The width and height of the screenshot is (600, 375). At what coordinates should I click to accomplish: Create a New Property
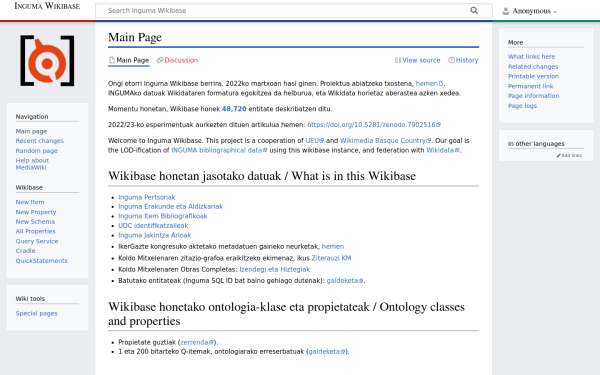(36, 212)
